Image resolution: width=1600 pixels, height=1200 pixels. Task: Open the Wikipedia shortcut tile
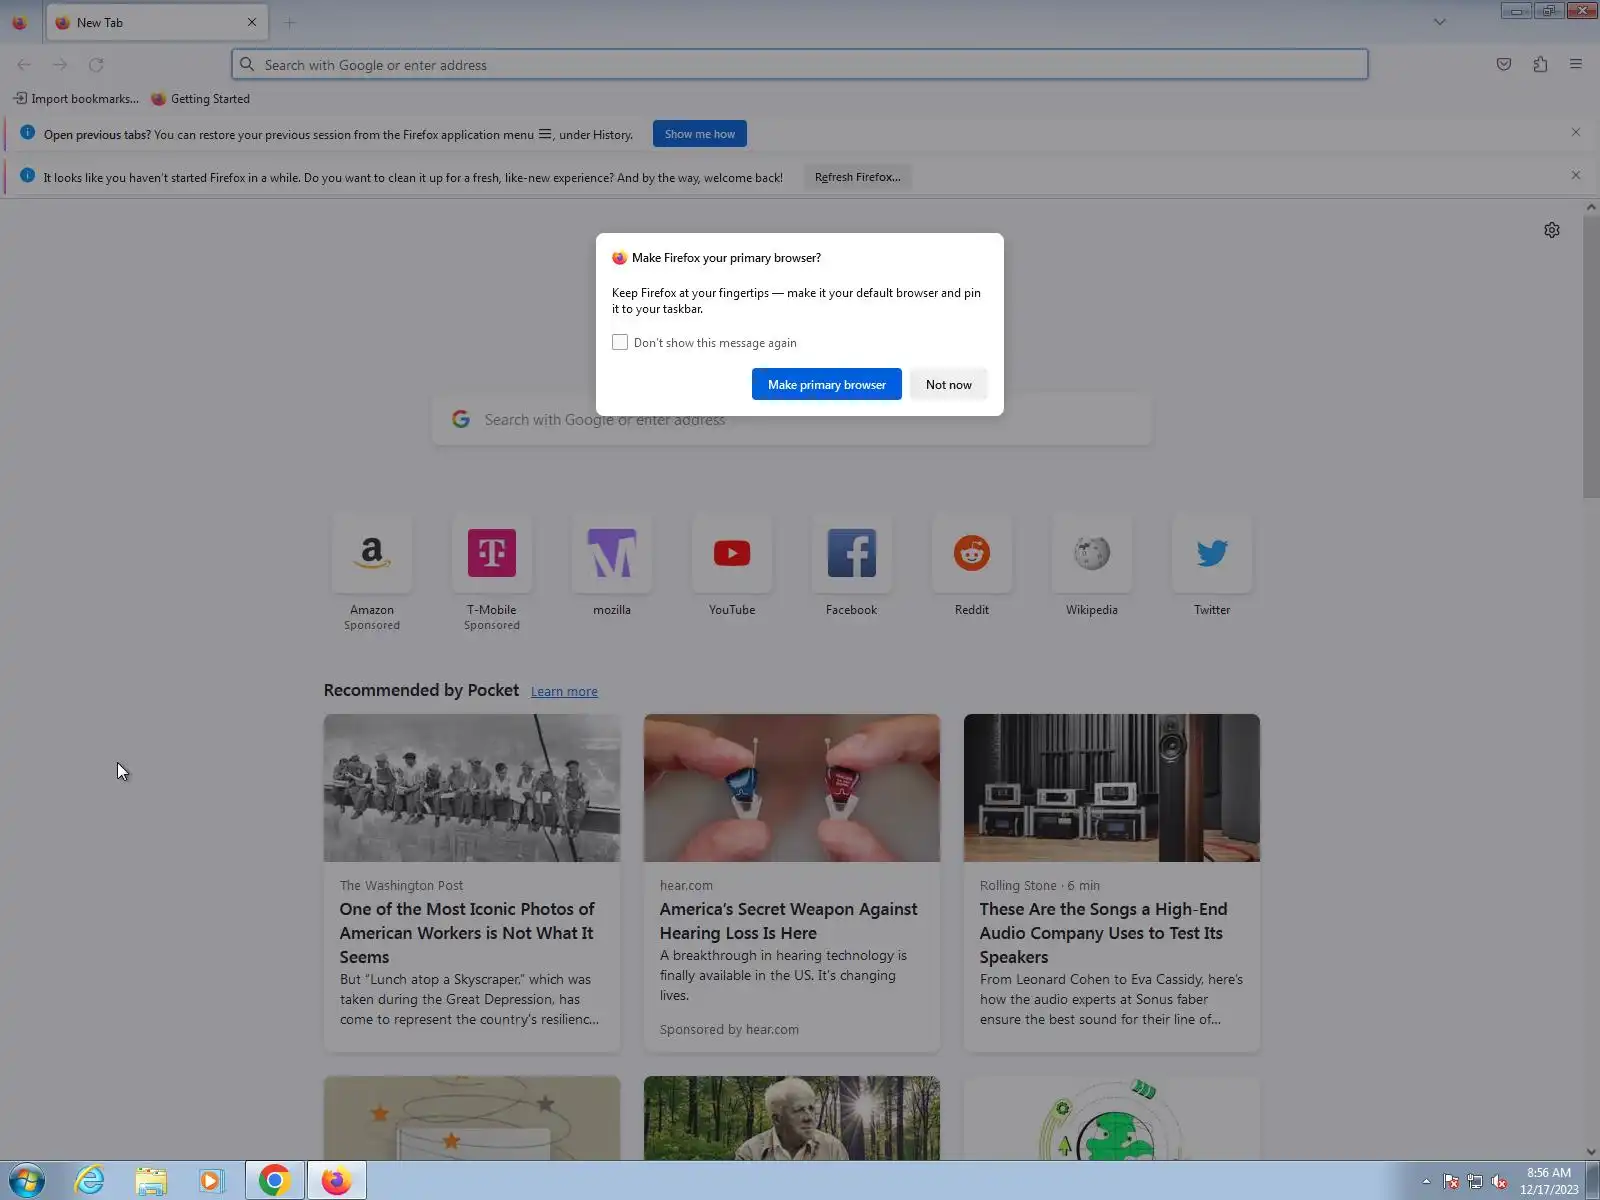pos(1092,566)
